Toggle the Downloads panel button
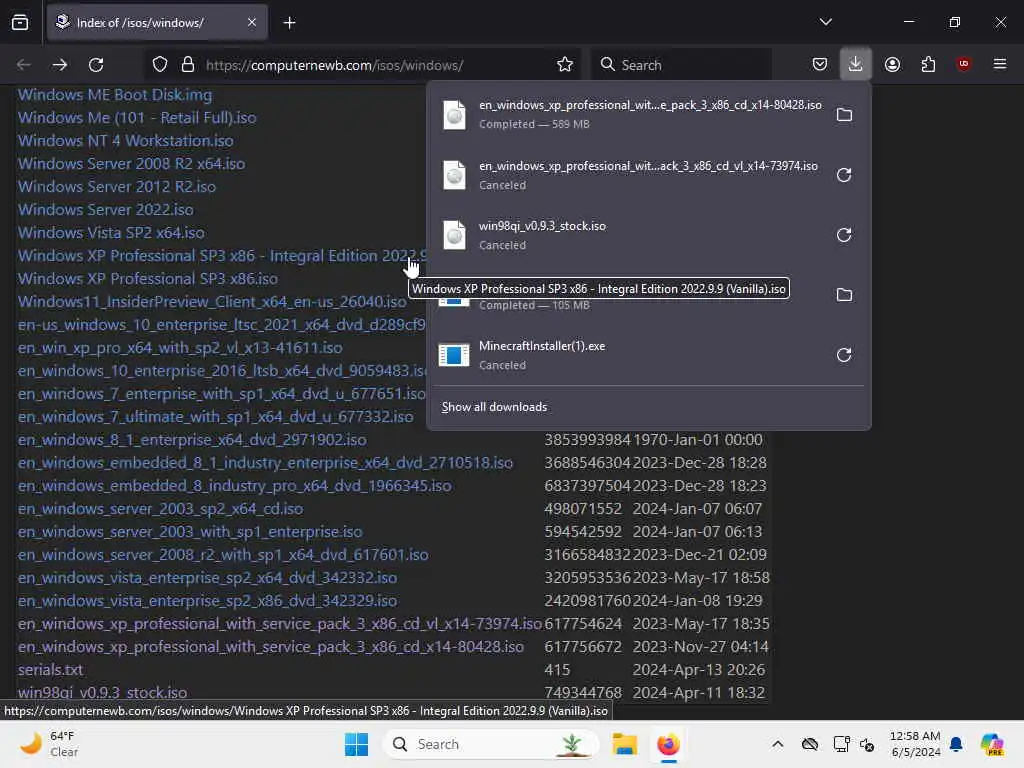 [856, 64]
